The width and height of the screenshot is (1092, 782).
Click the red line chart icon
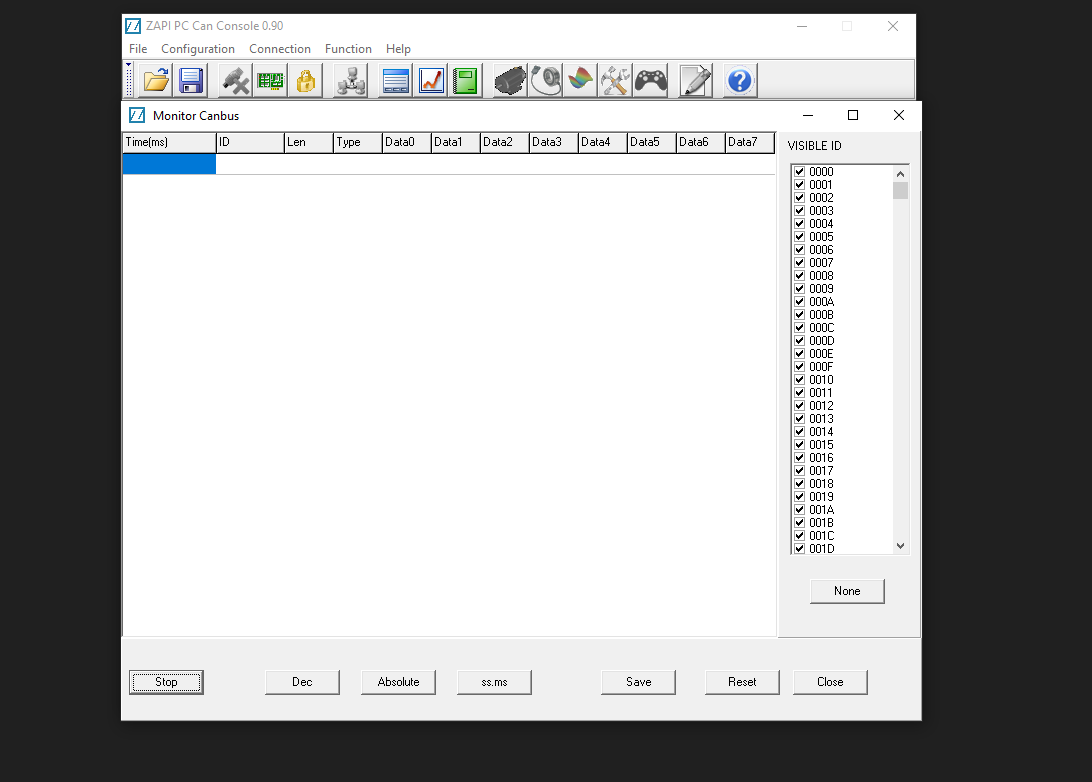(x=432, y=81)
